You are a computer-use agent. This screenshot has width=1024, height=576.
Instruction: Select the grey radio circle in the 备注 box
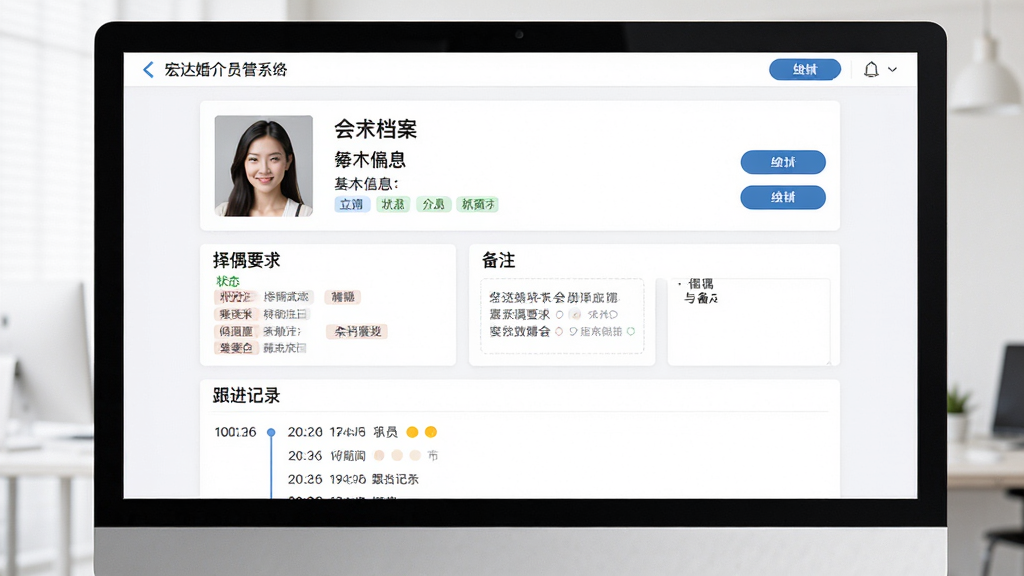pos(559,315)
